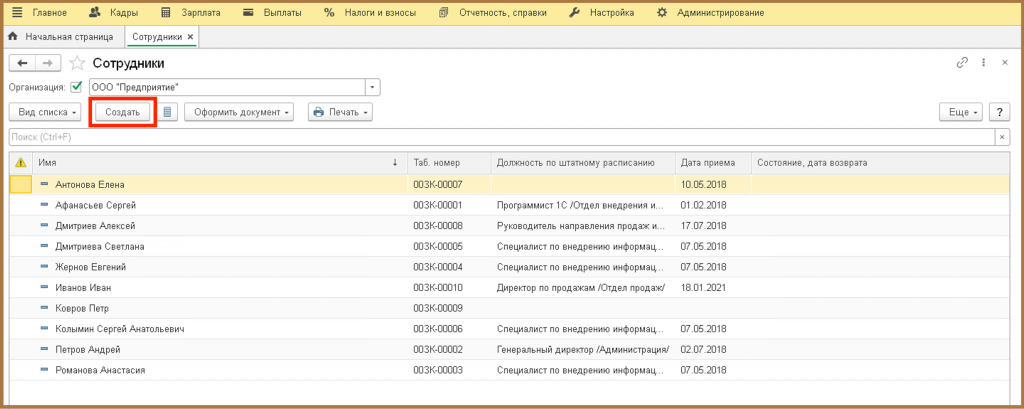Add Сотрудники page to favorites star
The height and width of the screenshot is (409, 1024).
77,63
